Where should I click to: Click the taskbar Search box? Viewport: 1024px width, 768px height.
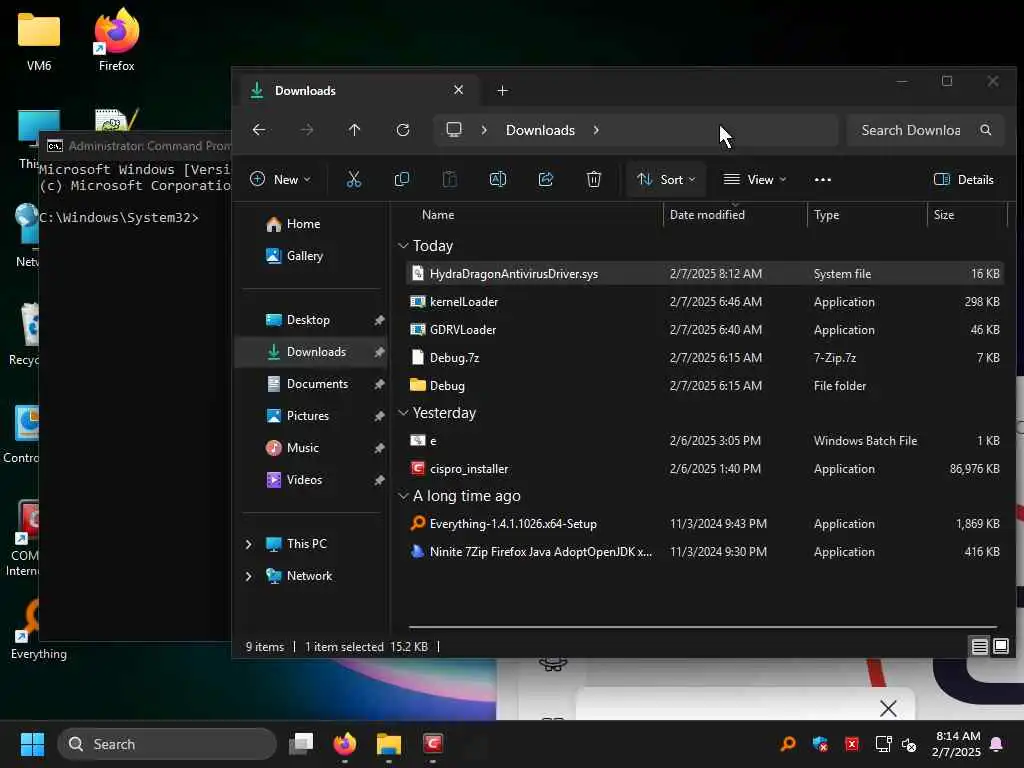click(x=167, y=744)
